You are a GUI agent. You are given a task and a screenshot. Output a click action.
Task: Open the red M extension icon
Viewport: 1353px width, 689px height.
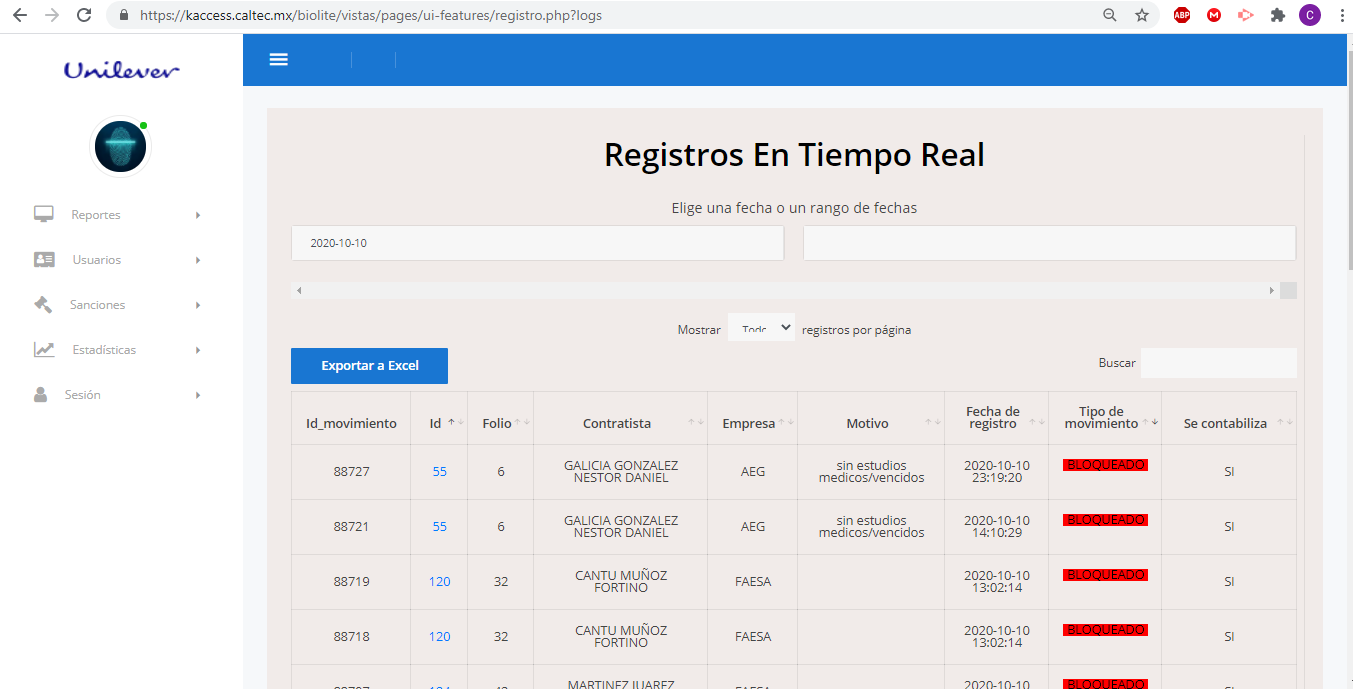coord(1214,15)
